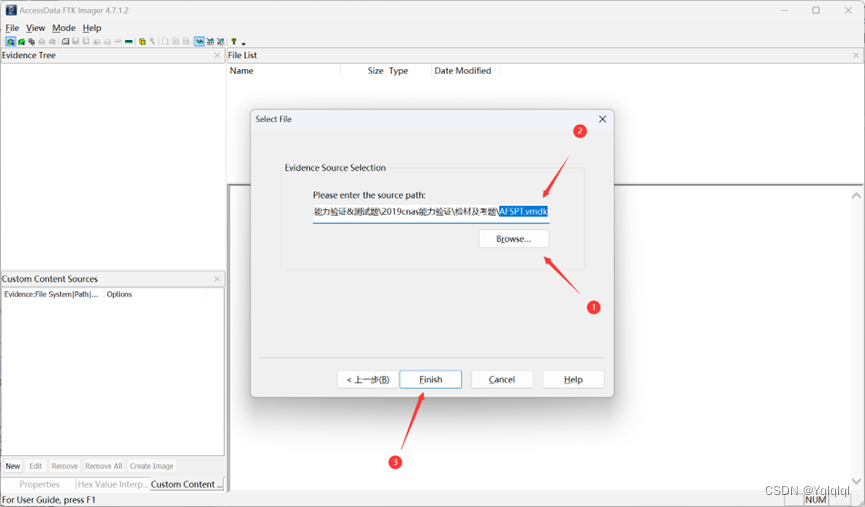865x507 pixels.
Task: Click the yellow help question mark icon
Action: (x=234, y=41)
